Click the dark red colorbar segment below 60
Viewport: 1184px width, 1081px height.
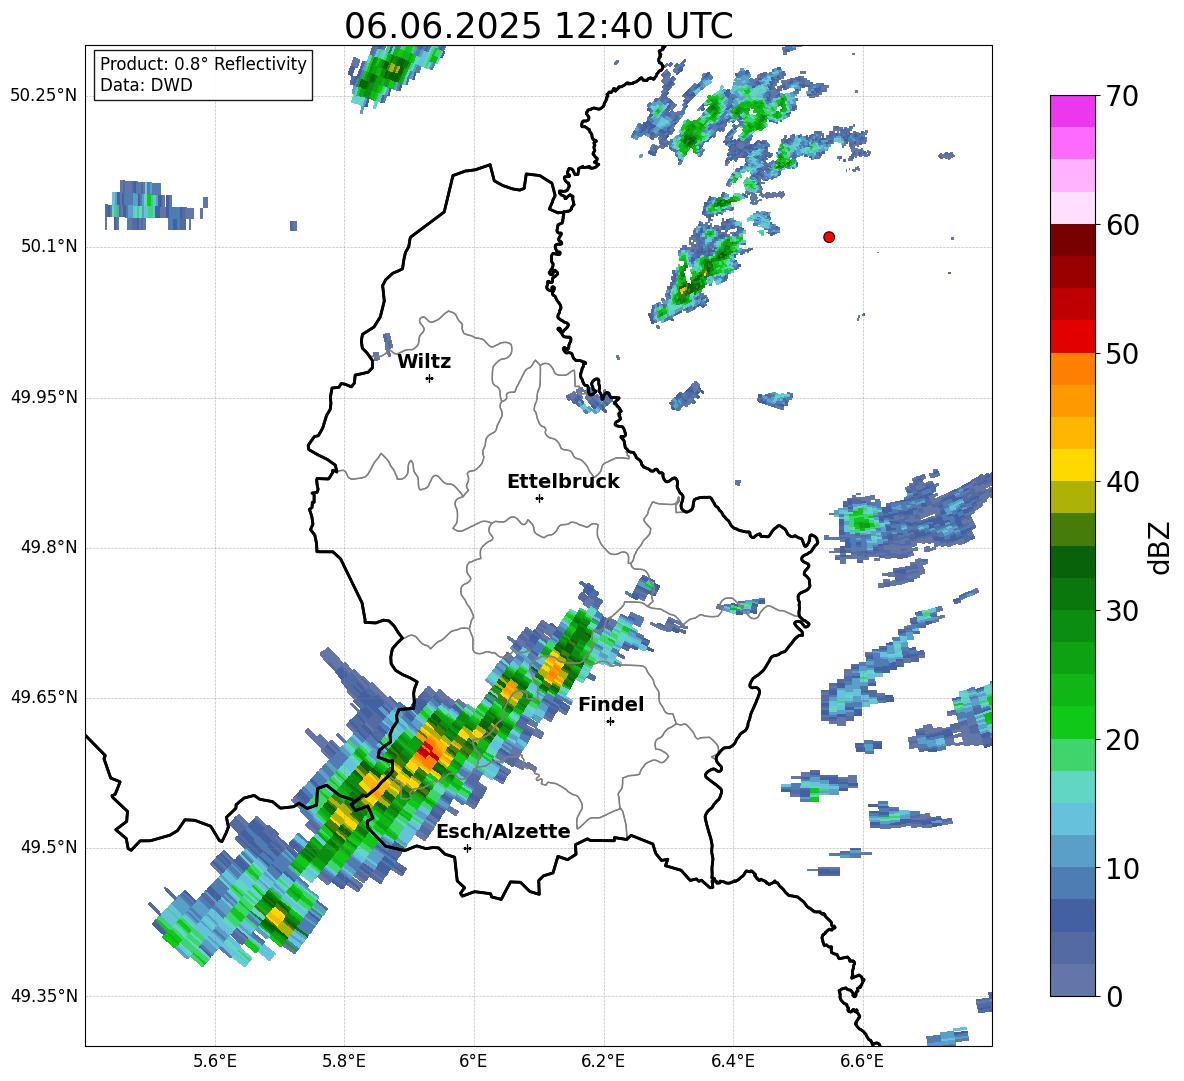click(1072, 240)
